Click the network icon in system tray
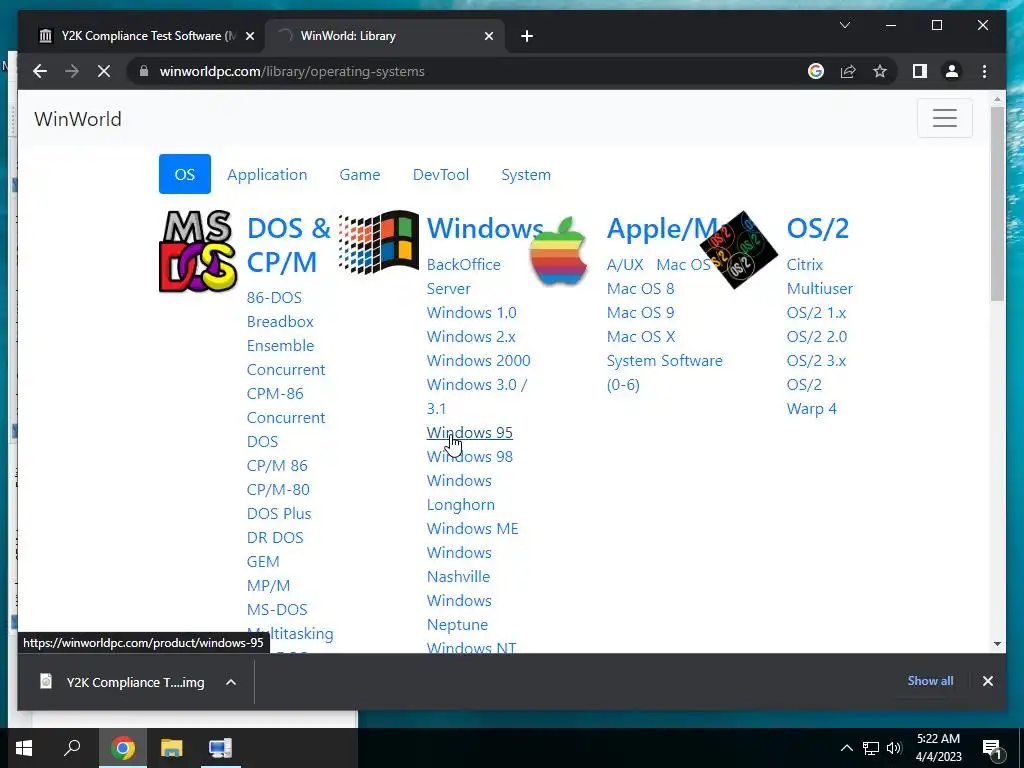 871,748
